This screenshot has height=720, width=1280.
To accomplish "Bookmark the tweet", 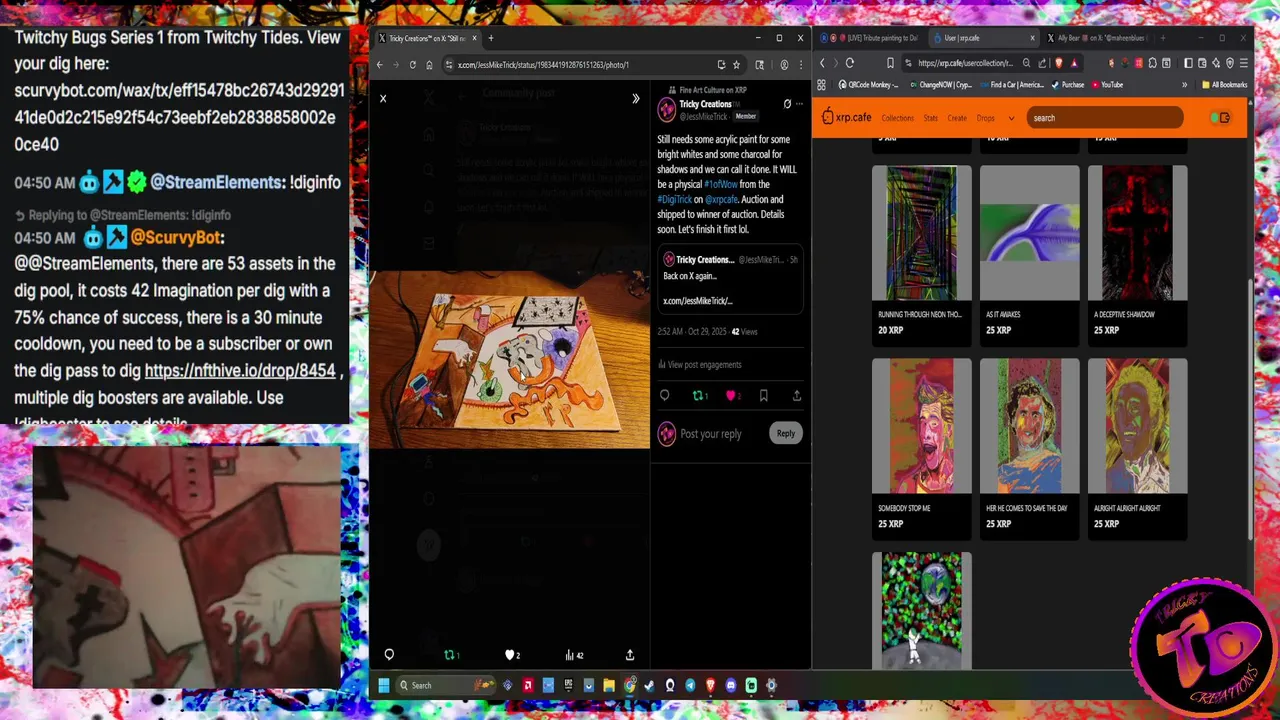I will [763, 396].
